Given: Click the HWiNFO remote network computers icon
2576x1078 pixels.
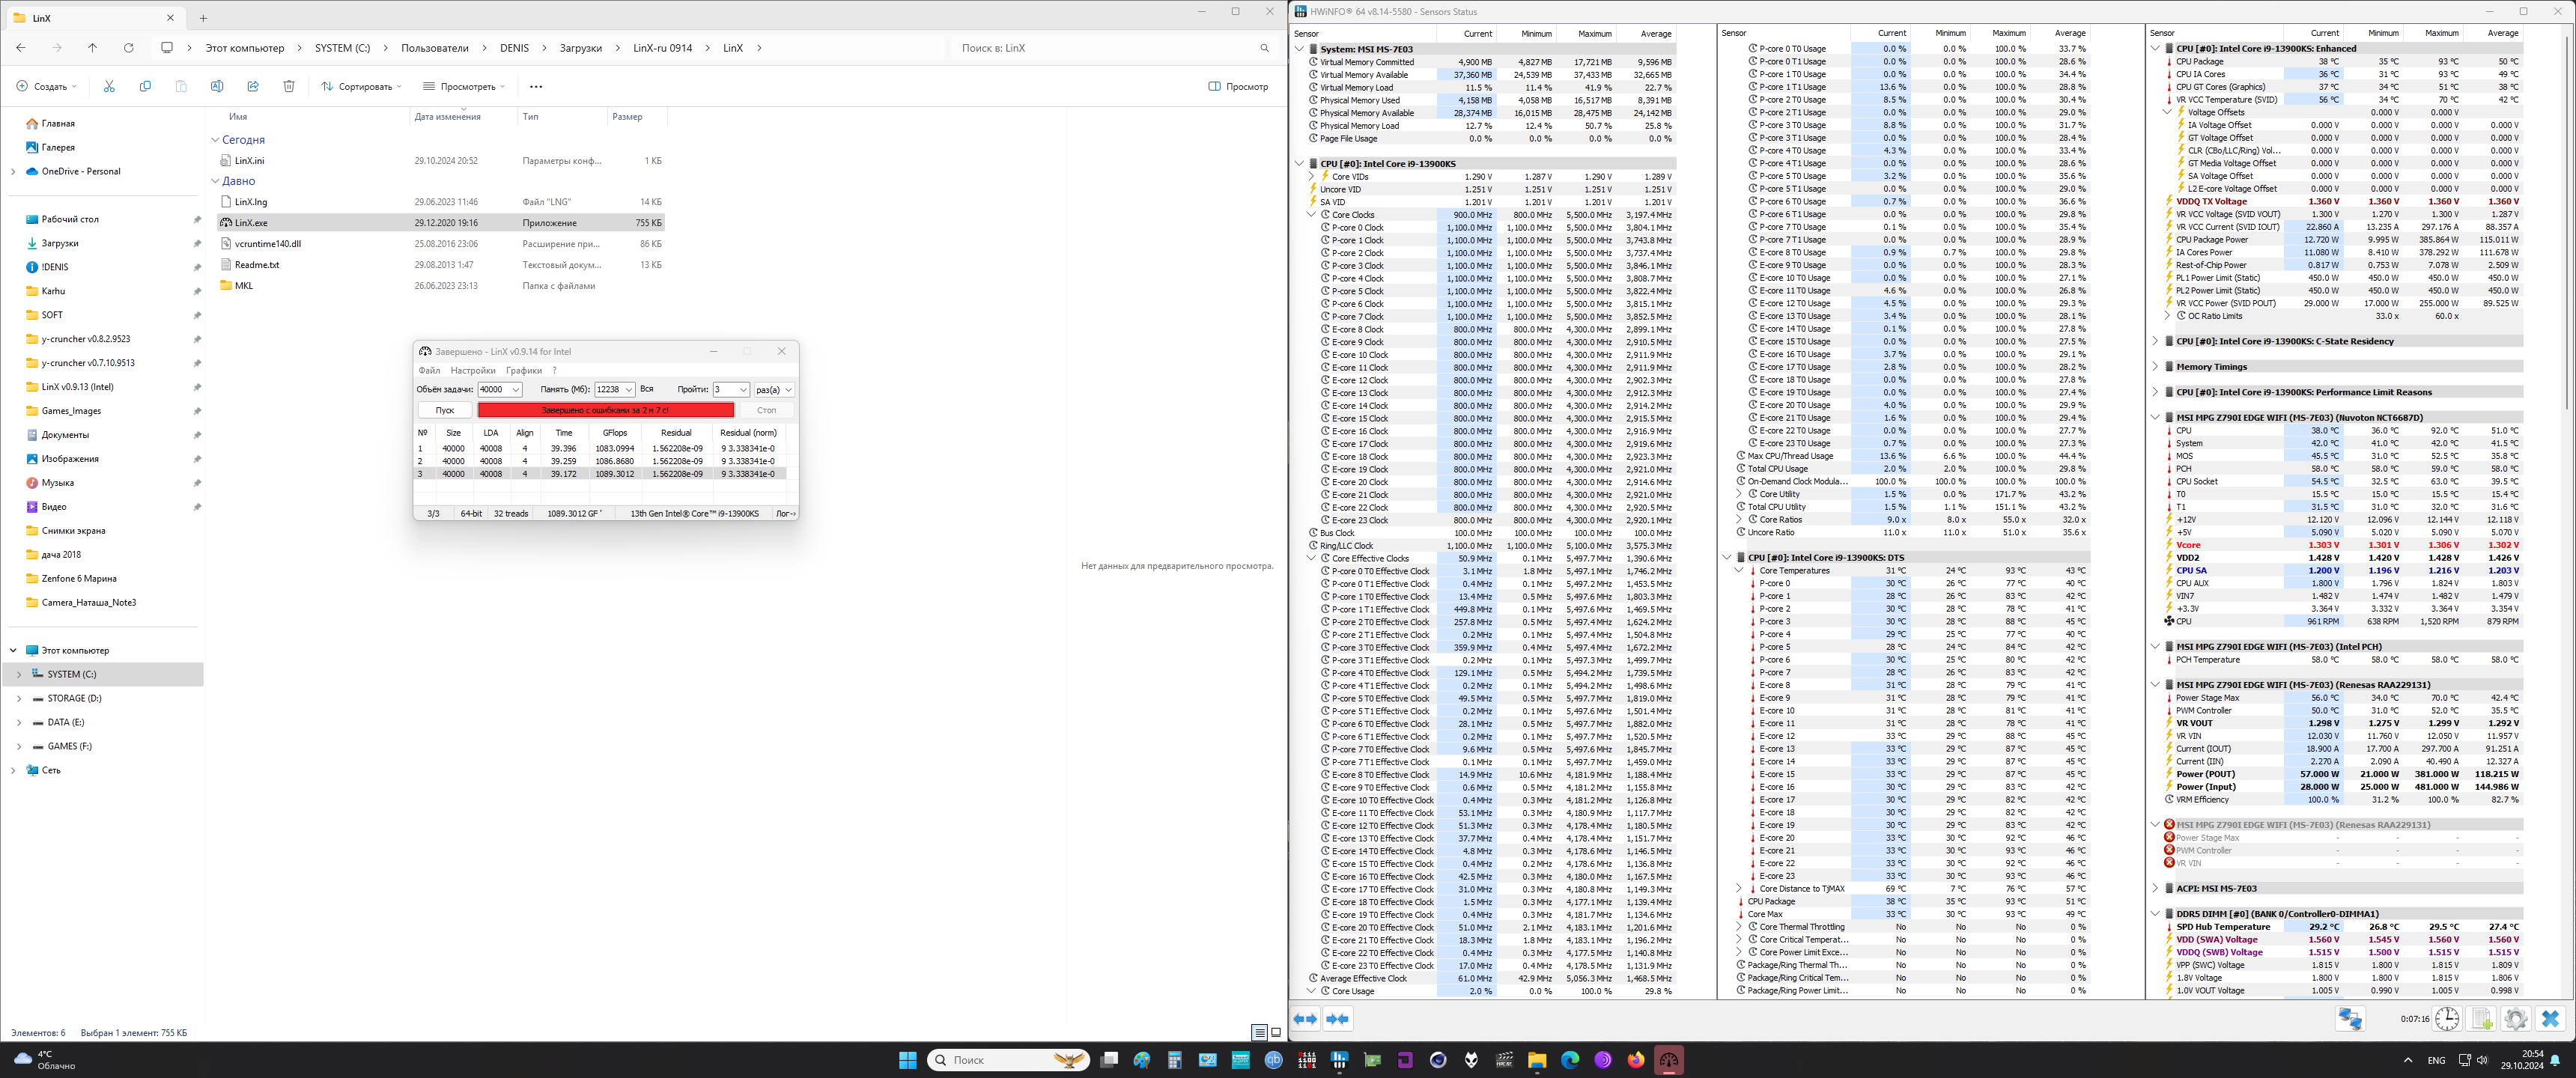Looking at the screenshot, I should tap(2350, 1019).
